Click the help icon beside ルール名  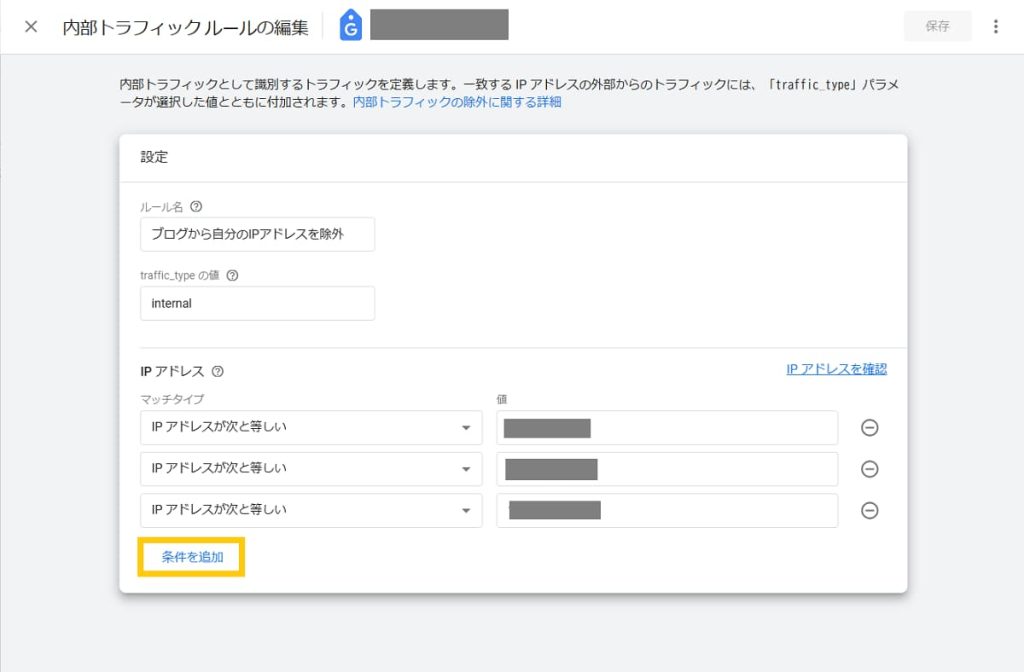tap(196, 207)
